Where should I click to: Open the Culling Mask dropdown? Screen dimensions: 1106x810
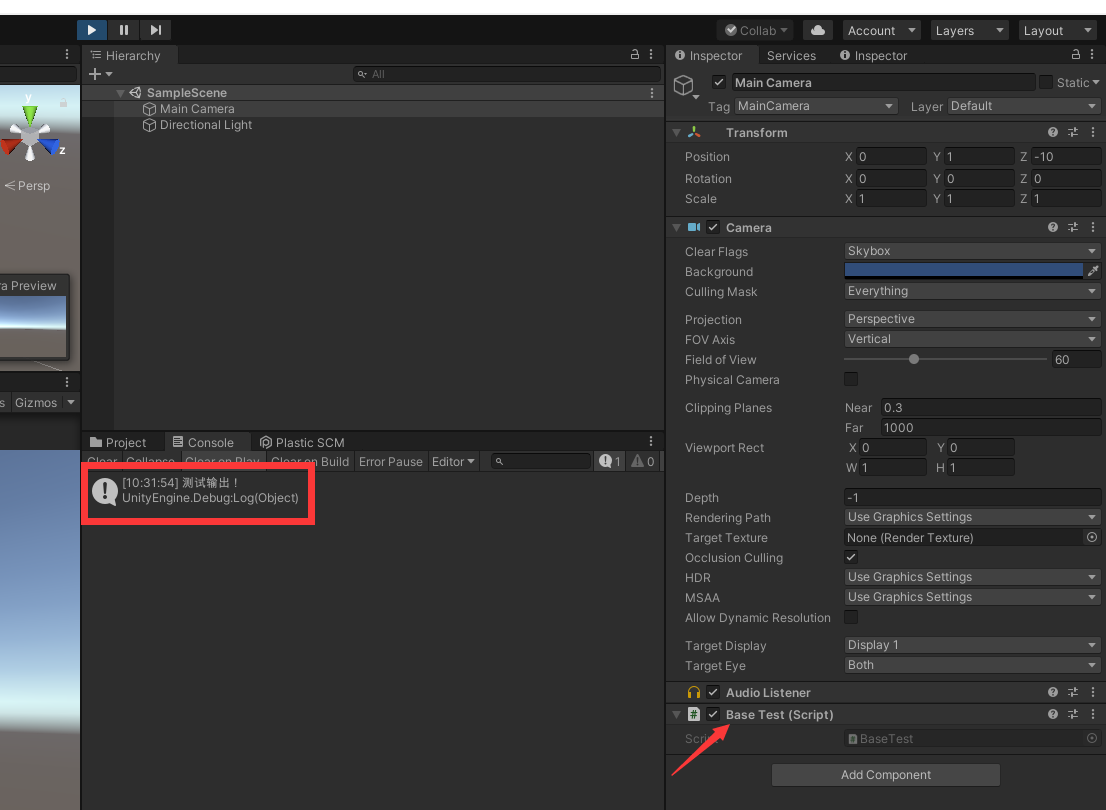coord(972,291)
